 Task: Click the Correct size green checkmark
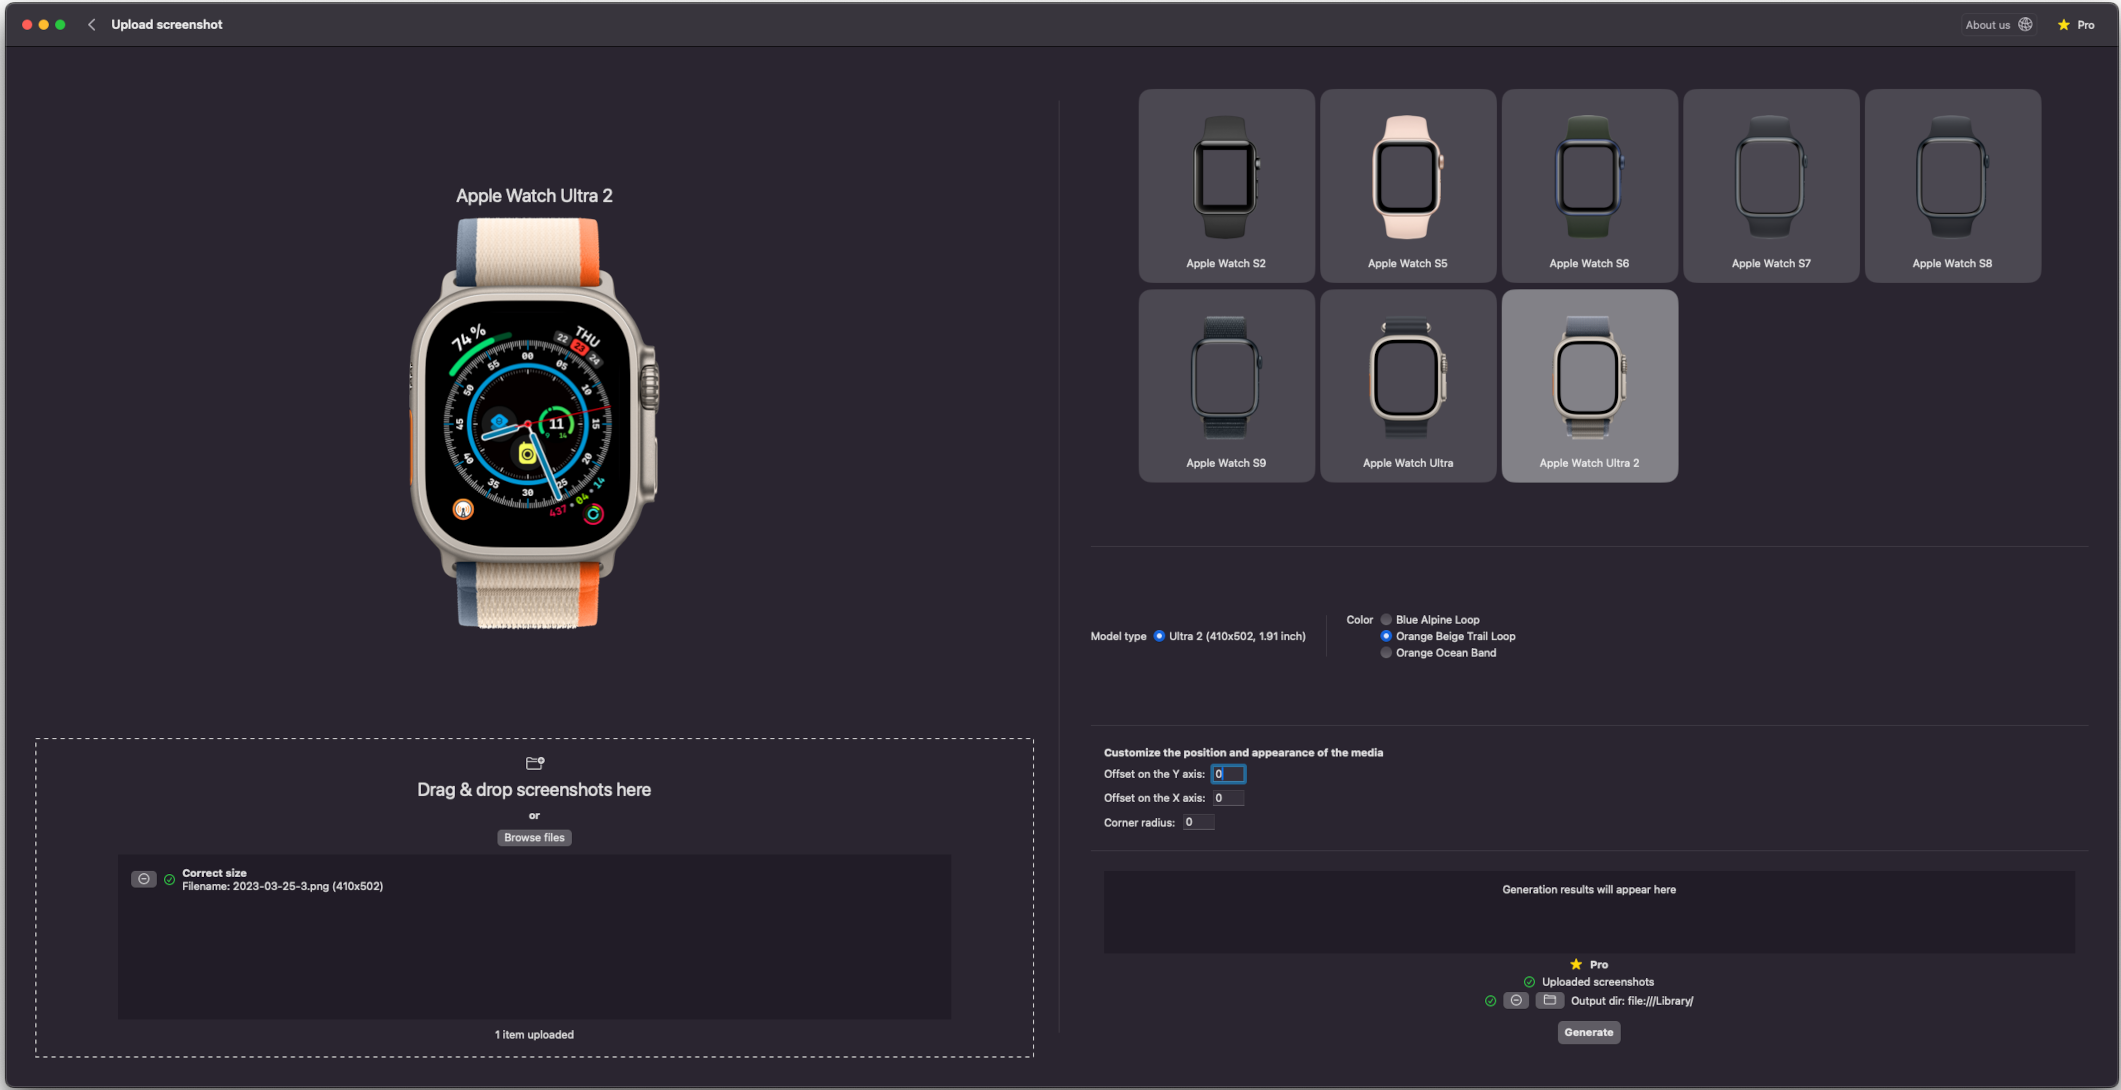point(169,880)
